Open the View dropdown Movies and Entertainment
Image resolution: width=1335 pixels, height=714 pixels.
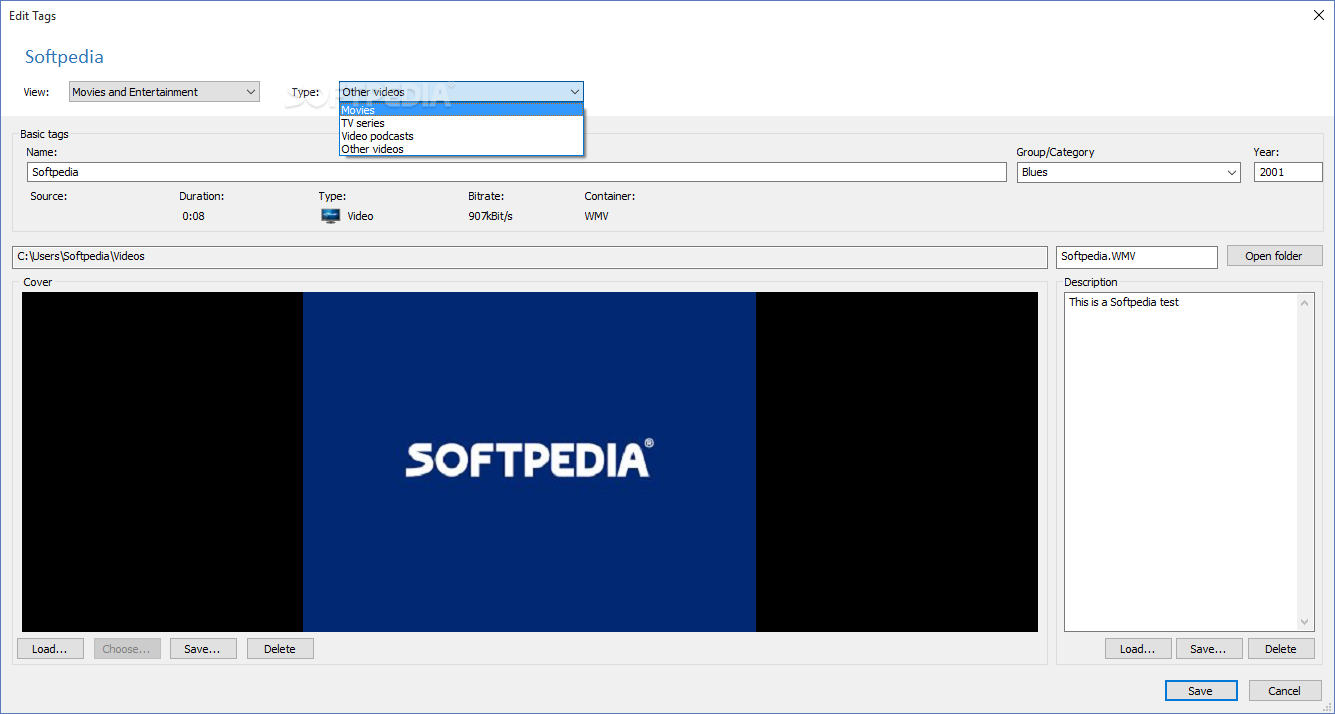pos(164,92)
